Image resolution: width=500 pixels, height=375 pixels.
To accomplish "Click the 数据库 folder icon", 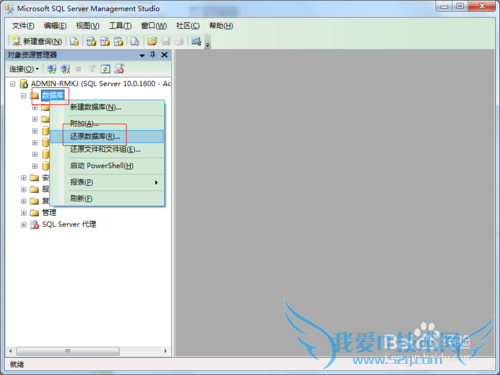I will pyautogui.click(x=35, y=96).
